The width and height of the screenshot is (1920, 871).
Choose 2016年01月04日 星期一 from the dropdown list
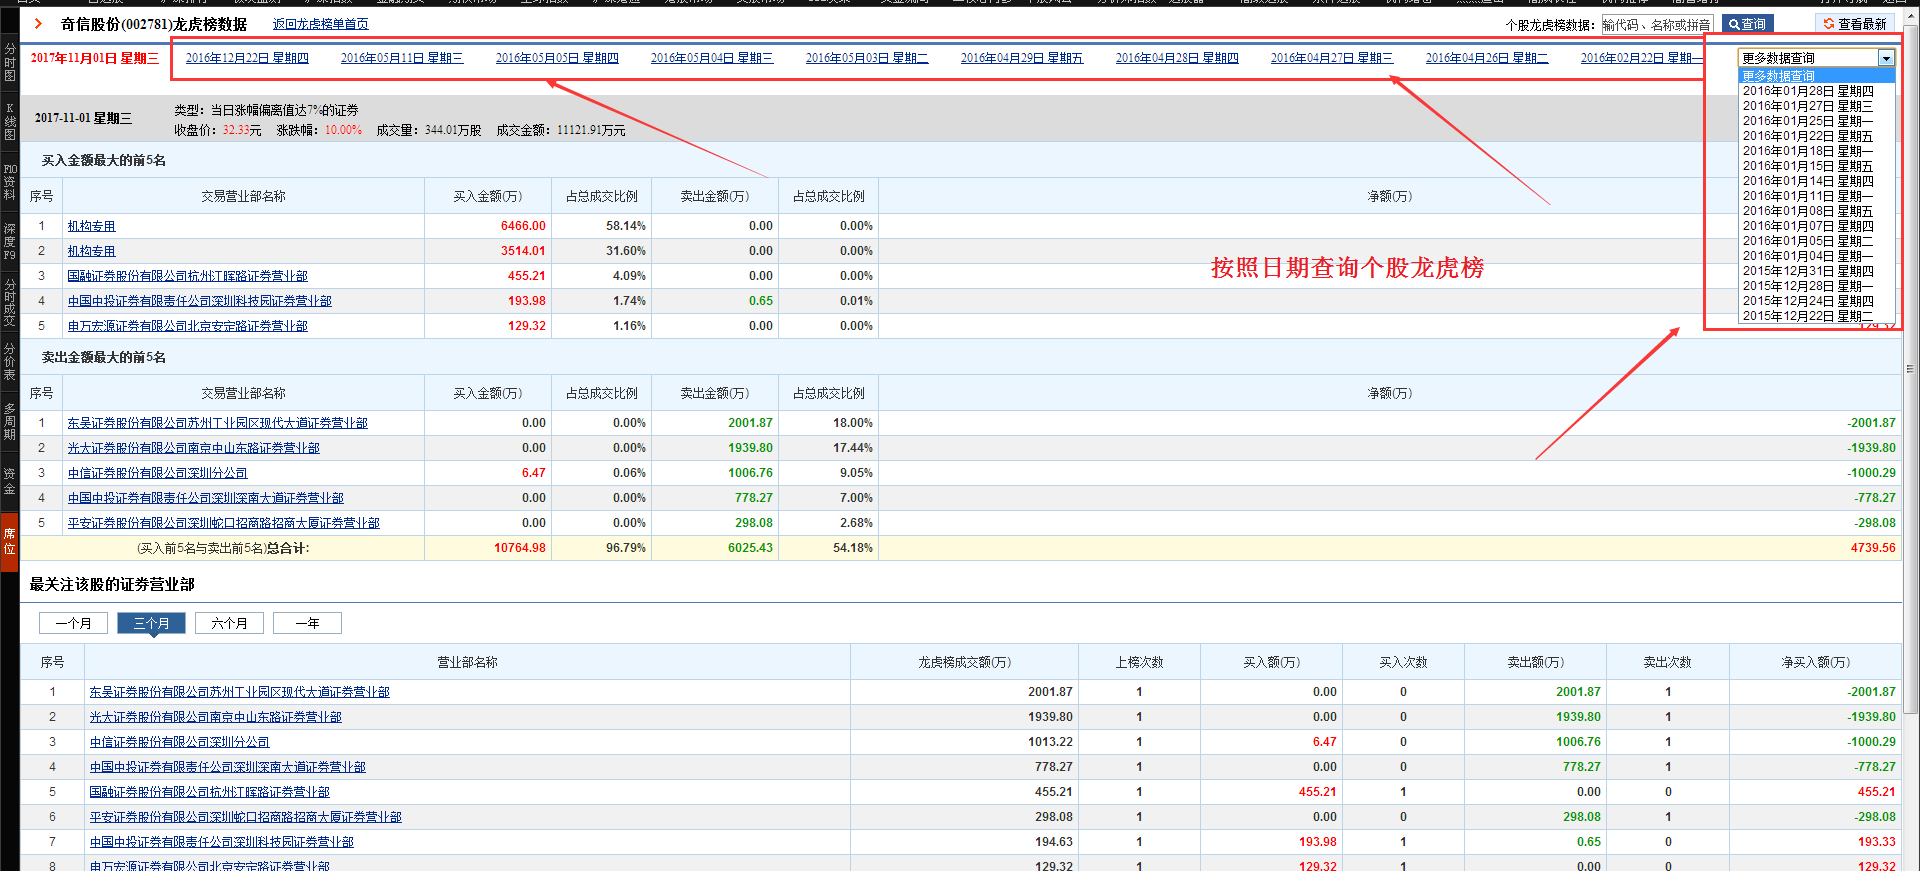[1816, 256]
